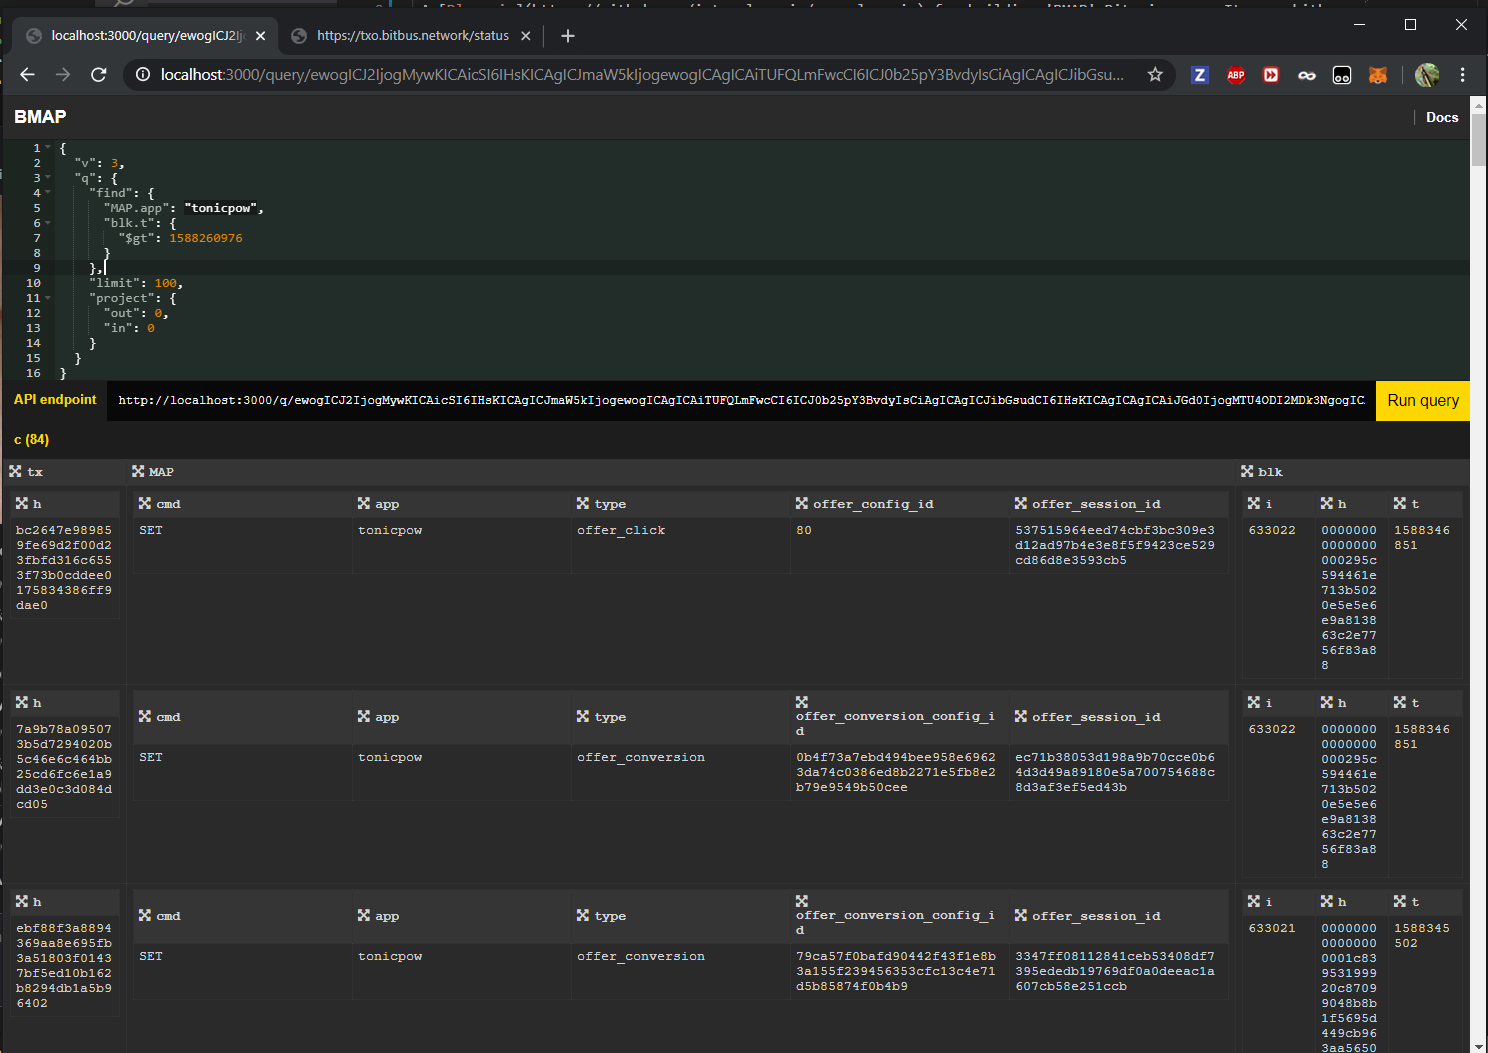This screenshot has width=1488, height=1053.
Task: Click expand icon next to first row cmd
Action: (x=145, y=503)
